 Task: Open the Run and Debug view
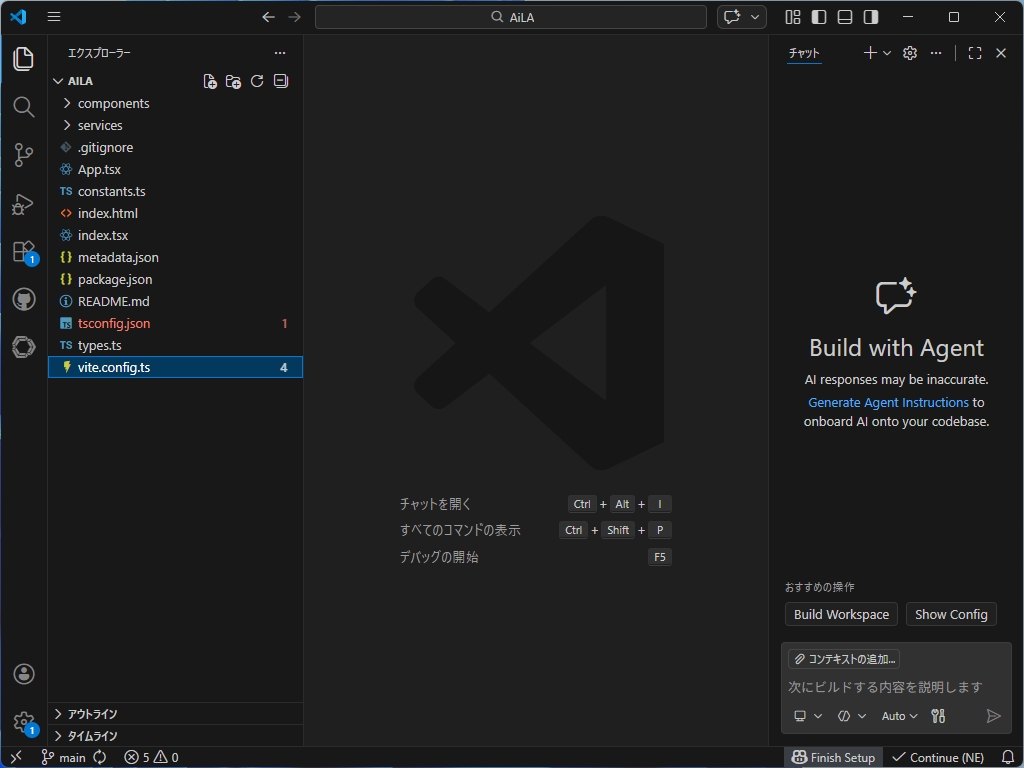coord(23,203)
